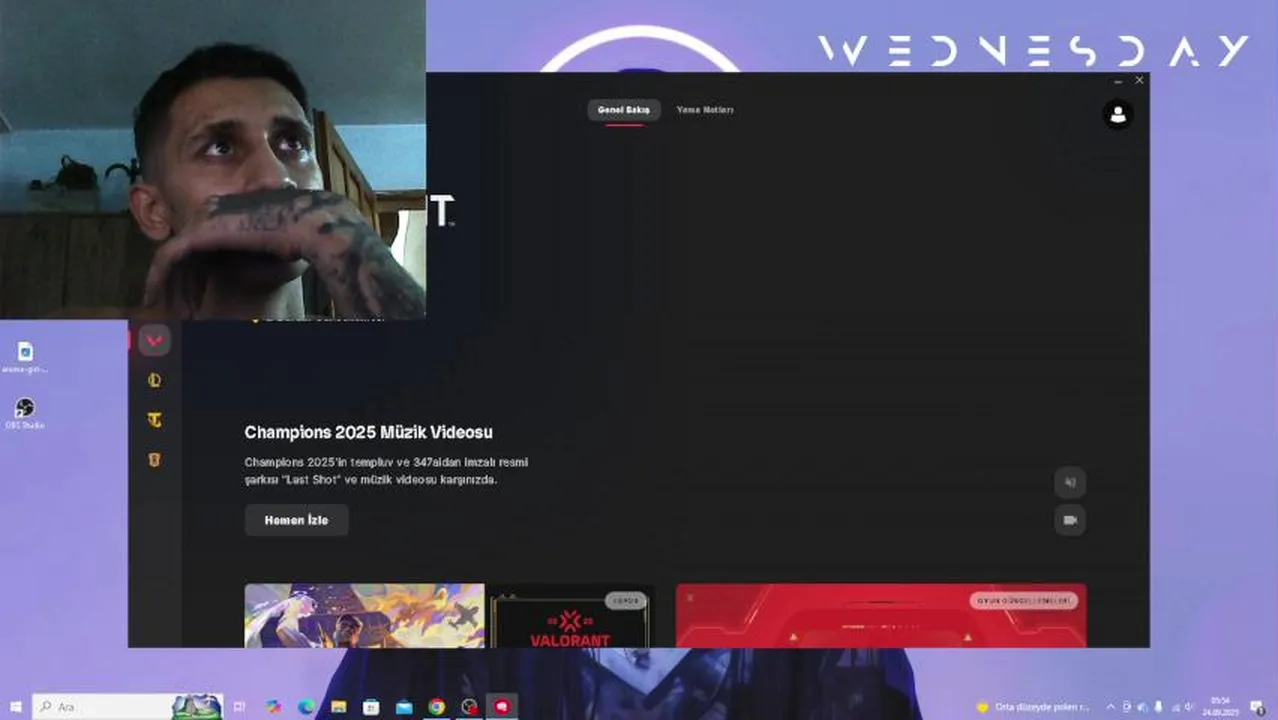Image resolution: width=1278 pixels, height=720 pixels.
Task: Open Task View in the taskbar
Action: tap(240, 707)
